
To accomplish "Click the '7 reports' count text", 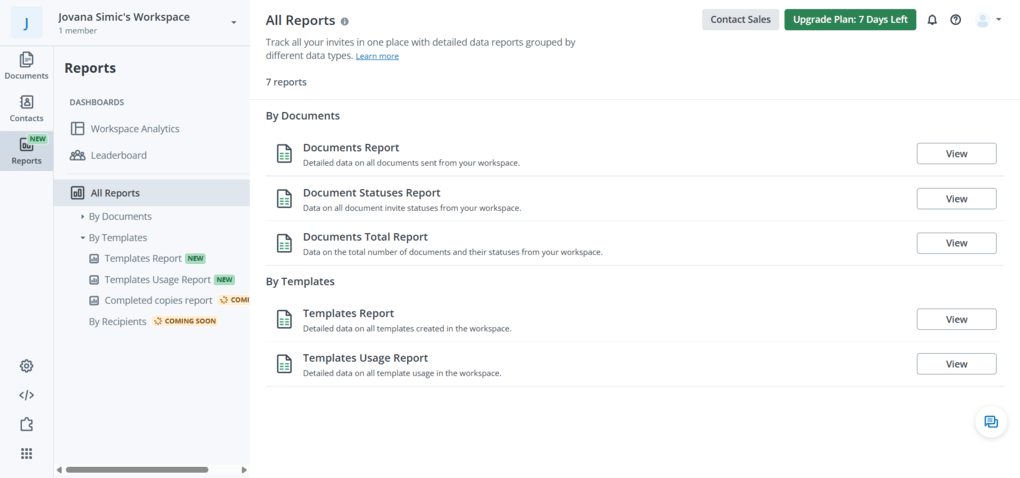I will click(286, 83).
